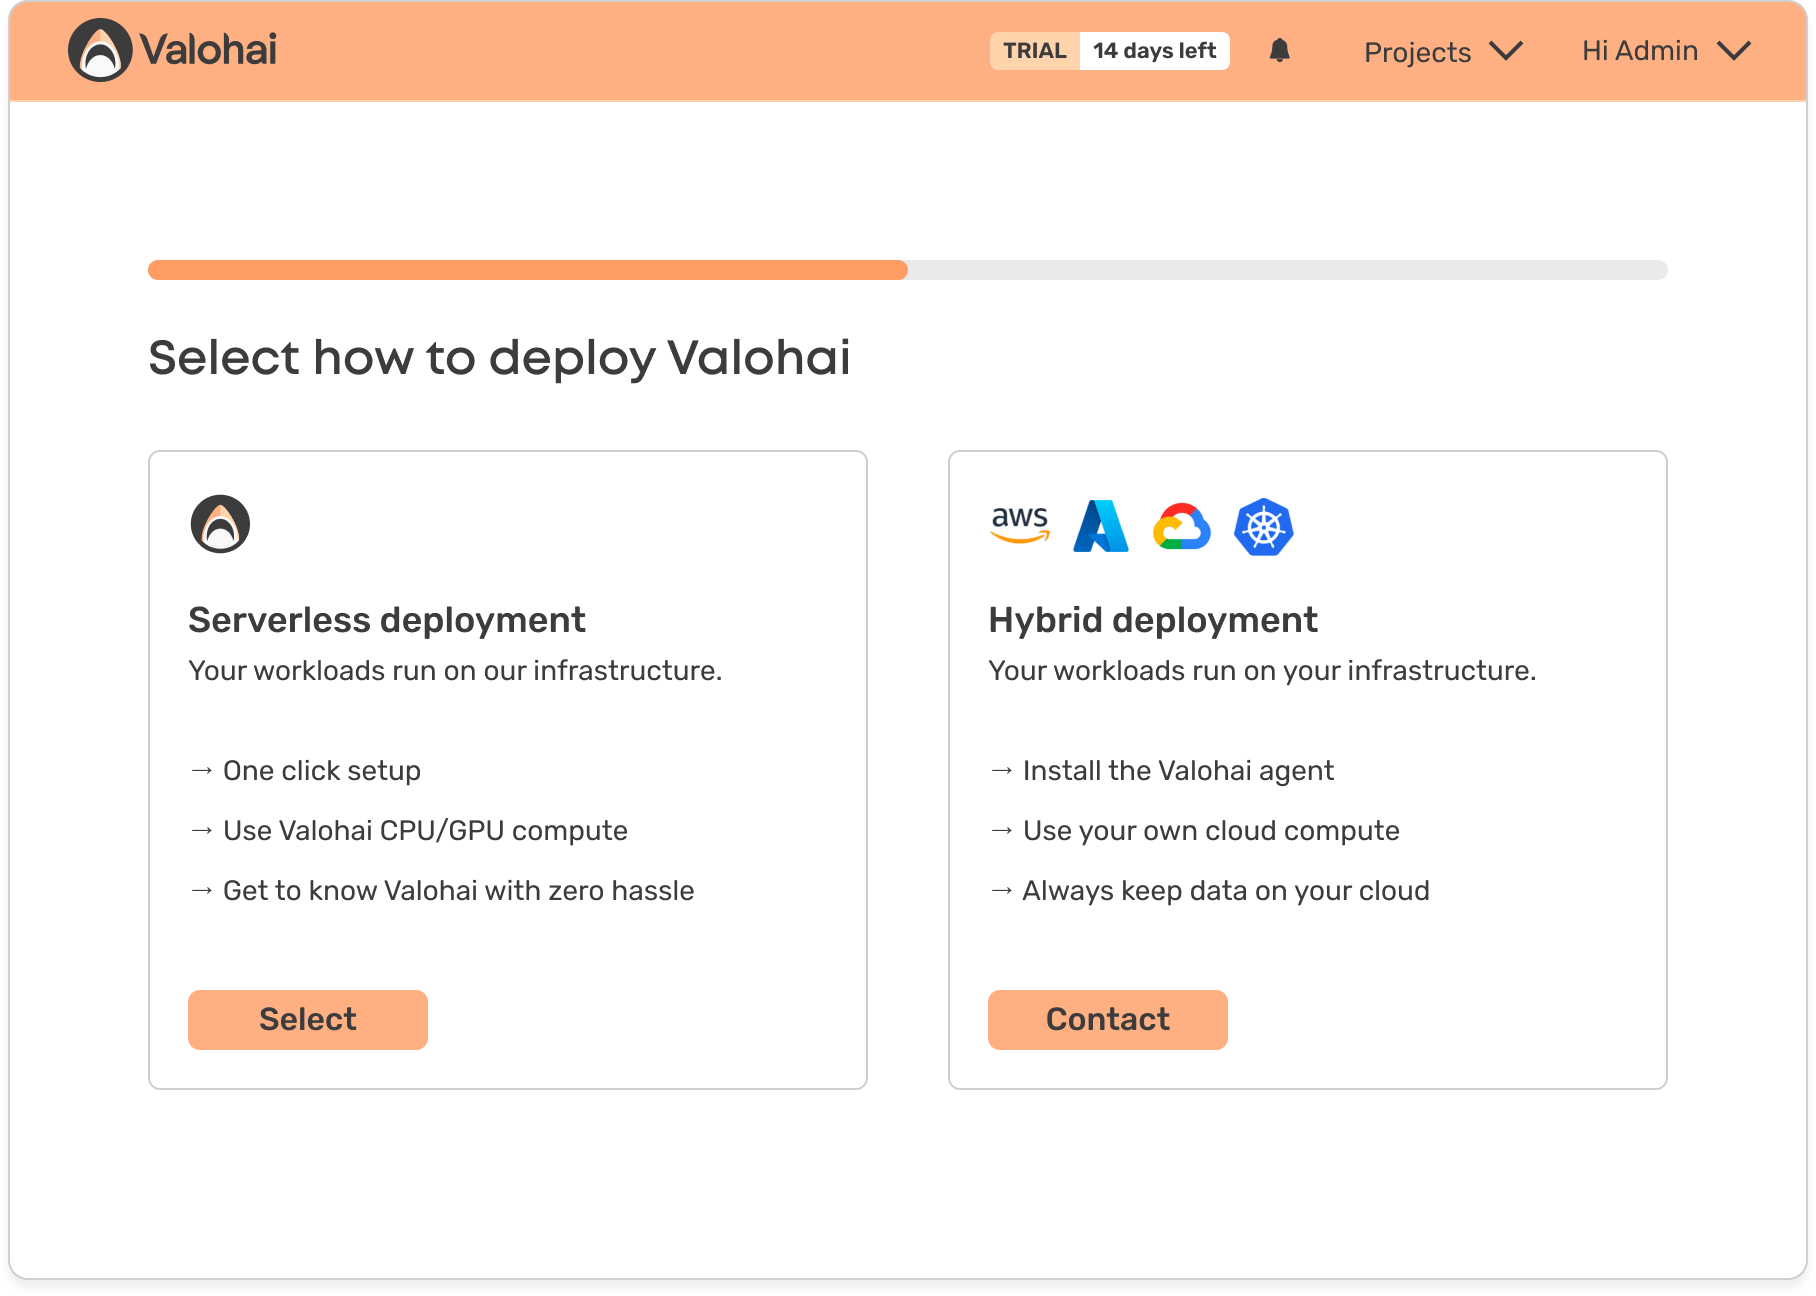Click 'Get to know Valohai with zero hassle'

(442, 891)
